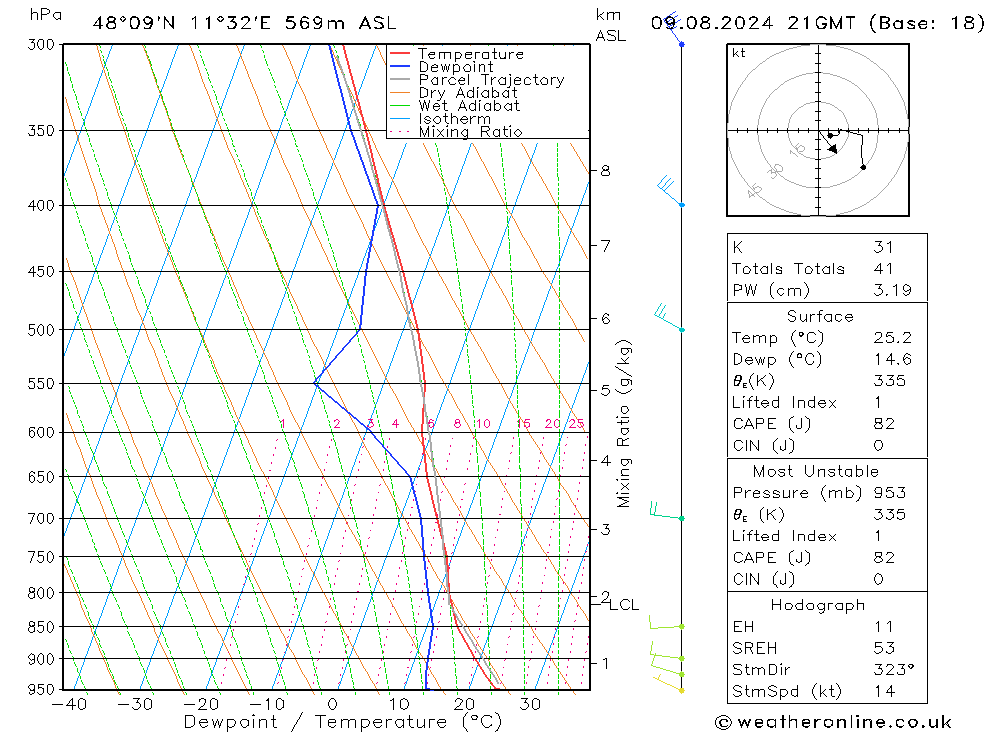This screenshot has height=733, width=1000.
Task: Click the wind barb at 850 hPa
Action: [x=664, y=625]
